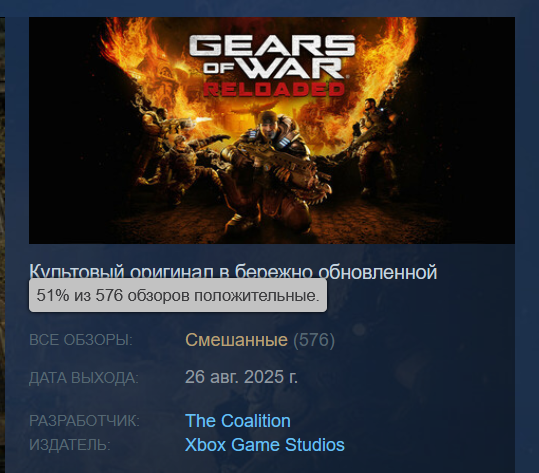
Task: Click the ИЗДАТЕЛЬ label
Action: pos(70,445)
